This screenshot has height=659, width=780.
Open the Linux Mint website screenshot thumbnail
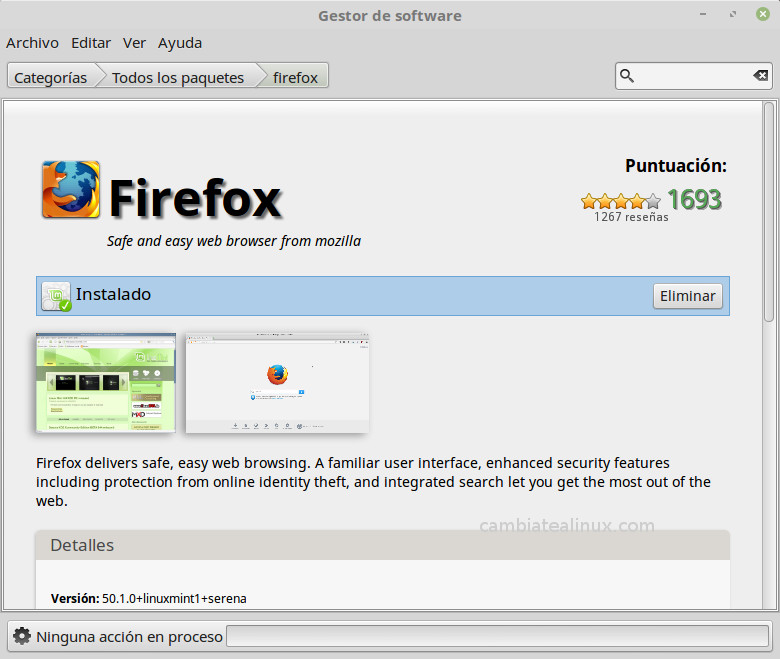(105, 382)
